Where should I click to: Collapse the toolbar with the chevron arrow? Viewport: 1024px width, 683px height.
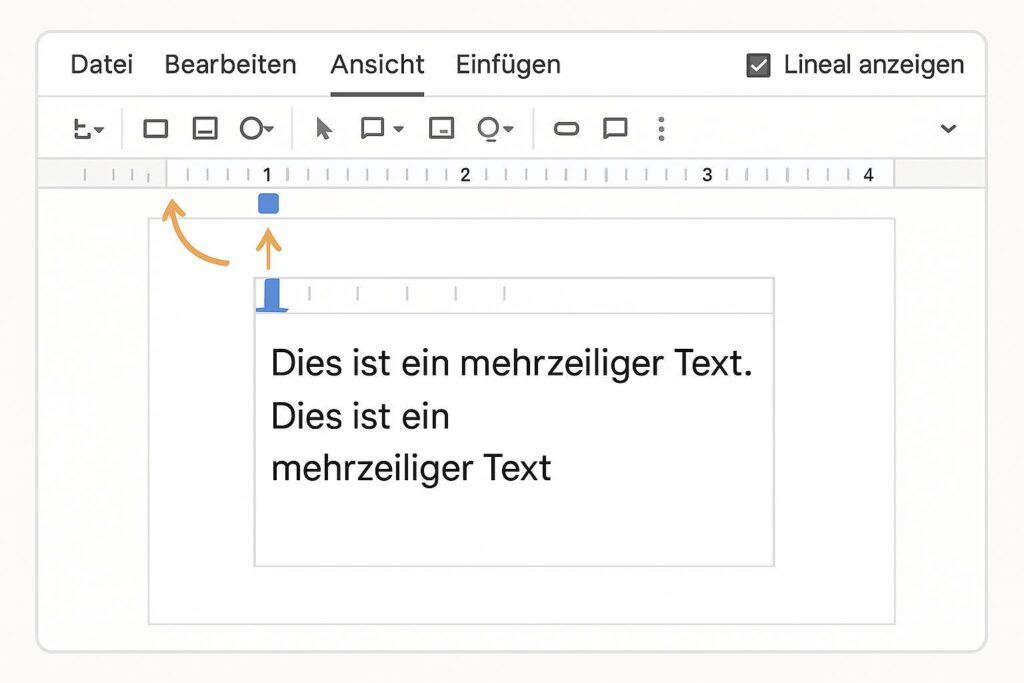click(x=948, y=129)
